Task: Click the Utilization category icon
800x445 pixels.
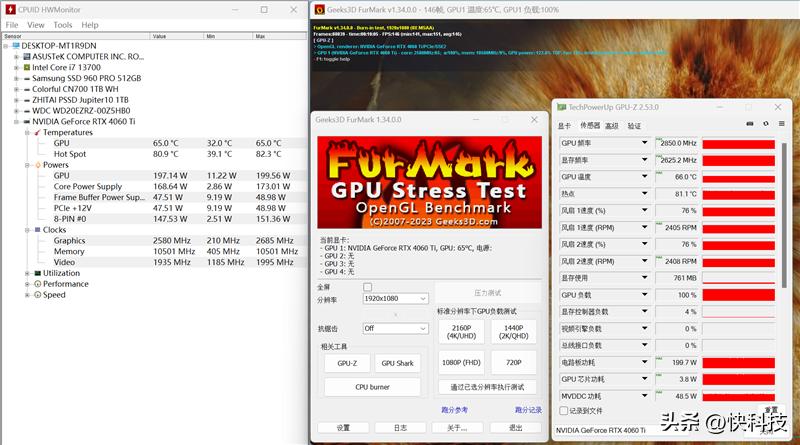Action: coord(38,274)
